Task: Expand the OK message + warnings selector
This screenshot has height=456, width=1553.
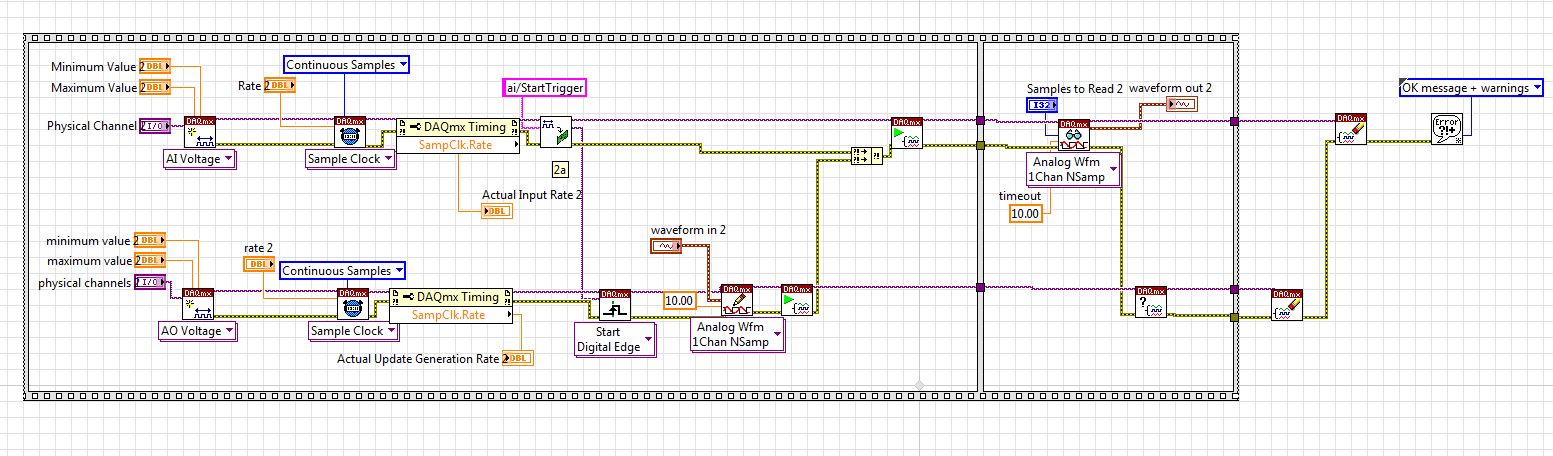Action: click(1471, 88)
